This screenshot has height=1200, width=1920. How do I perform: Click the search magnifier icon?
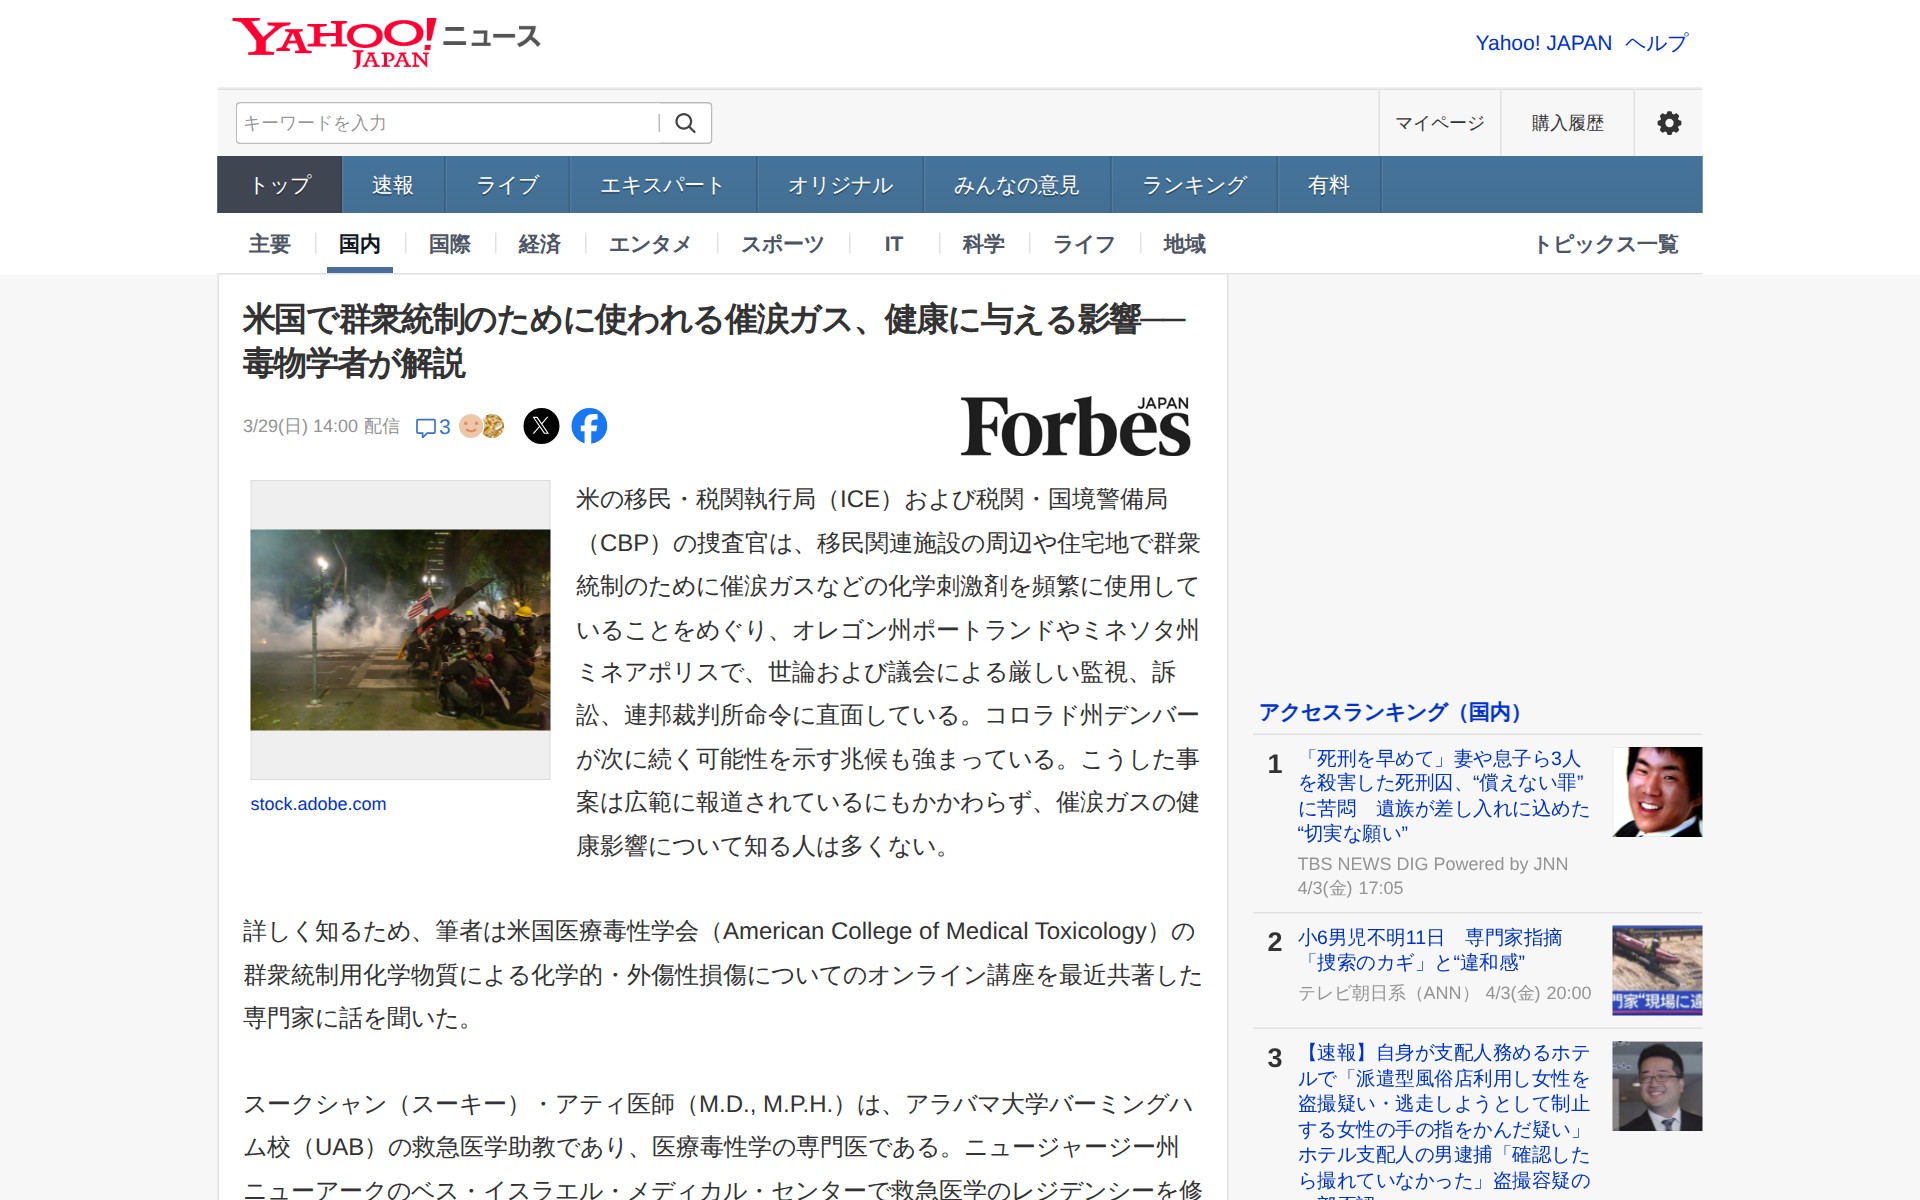tap(685, 123)
